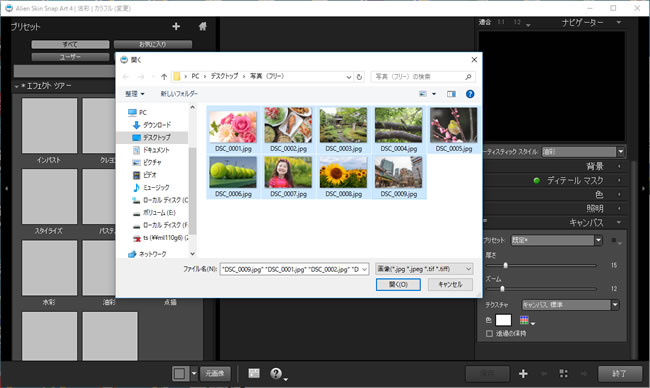Open the file type filter dropdown
The height and width of the screenshot is (388, 650).
[x=424, y=269]
